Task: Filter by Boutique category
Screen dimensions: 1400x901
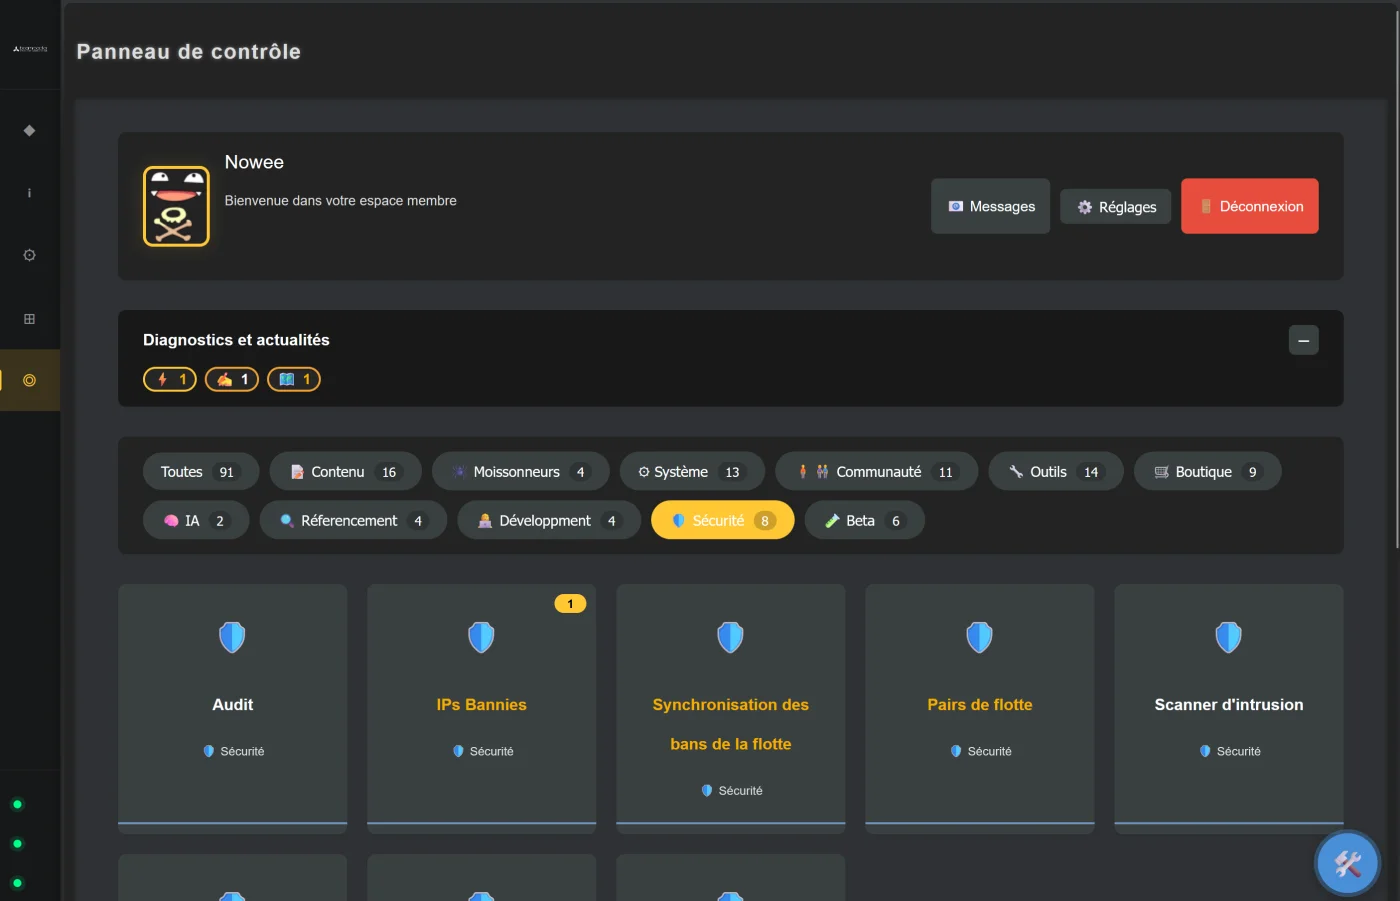Action: tap(1207, 472)
